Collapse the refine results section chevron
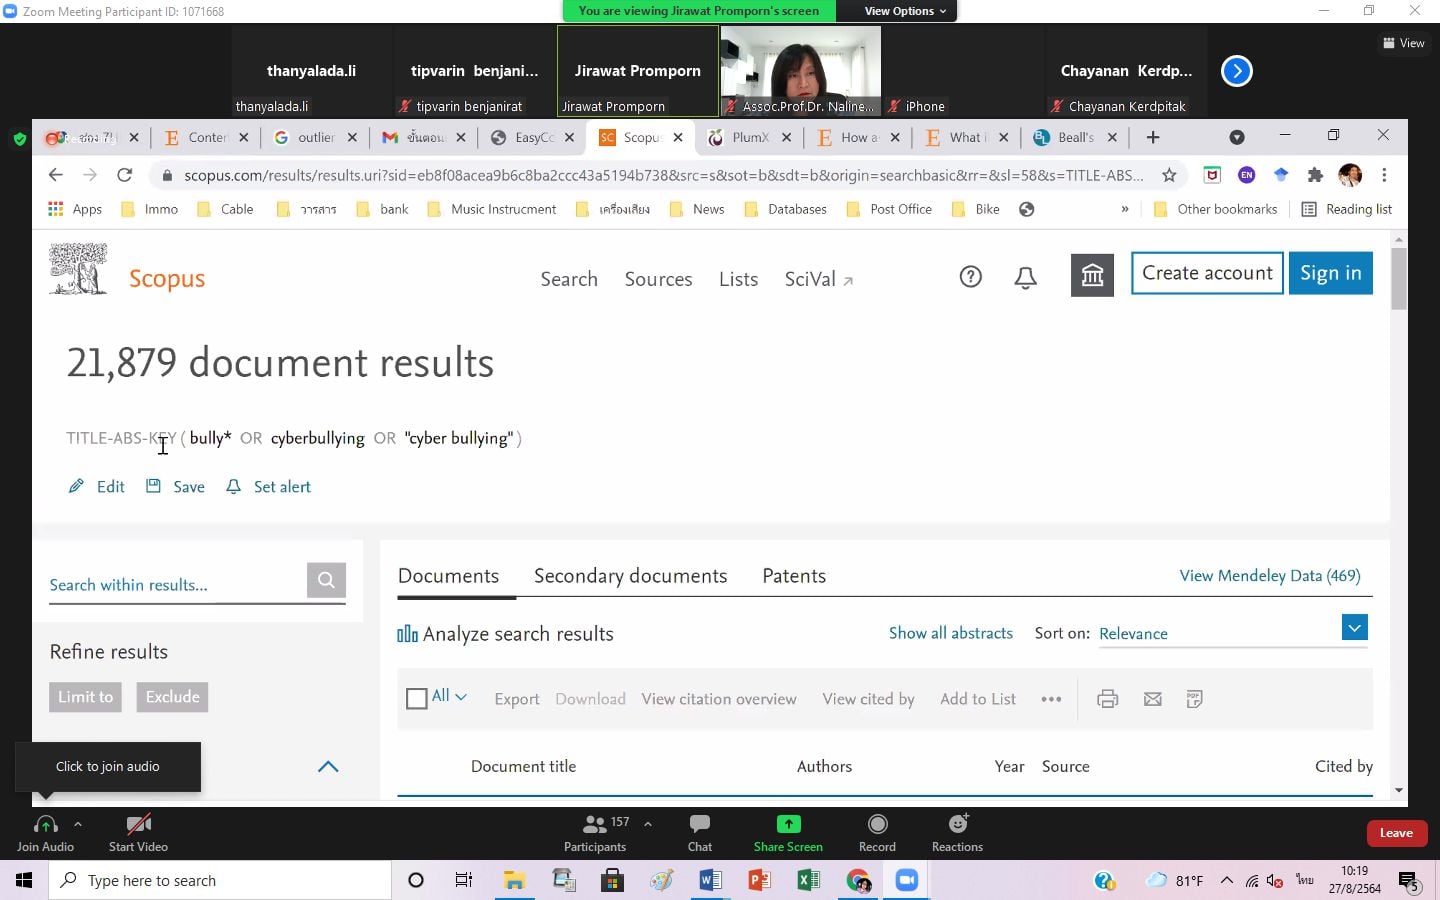 pos(328,767)
